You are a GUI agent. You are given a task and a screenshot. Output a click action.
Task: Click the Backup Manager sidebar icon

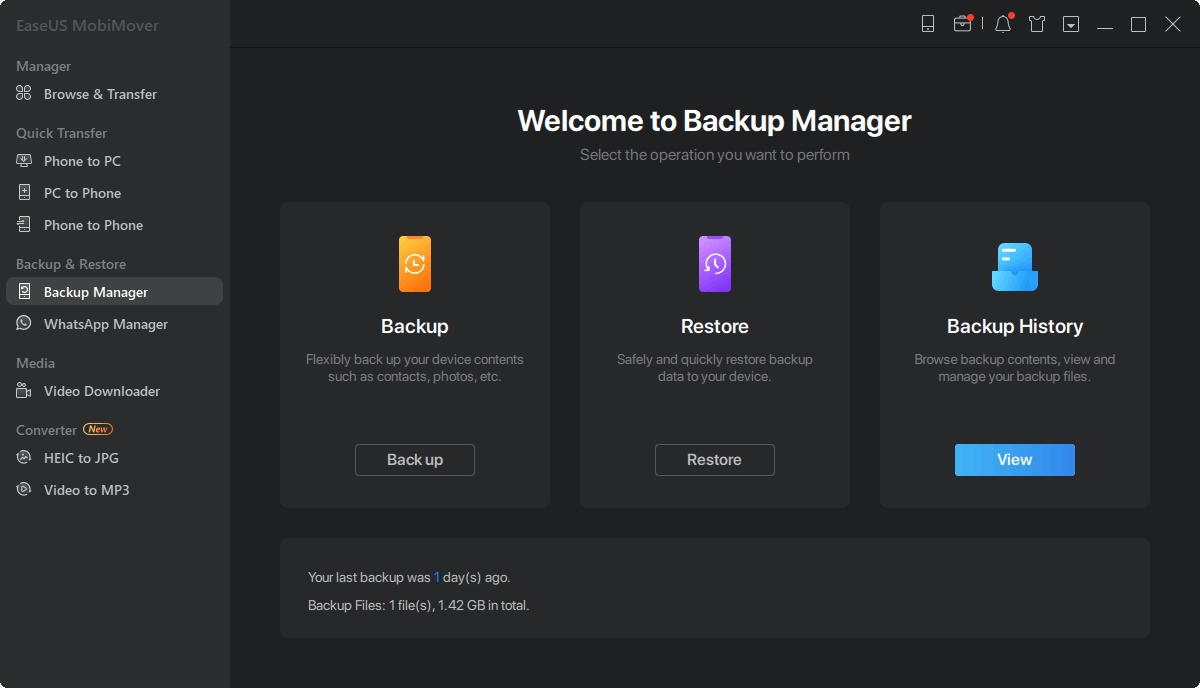[x=24, y=292]
